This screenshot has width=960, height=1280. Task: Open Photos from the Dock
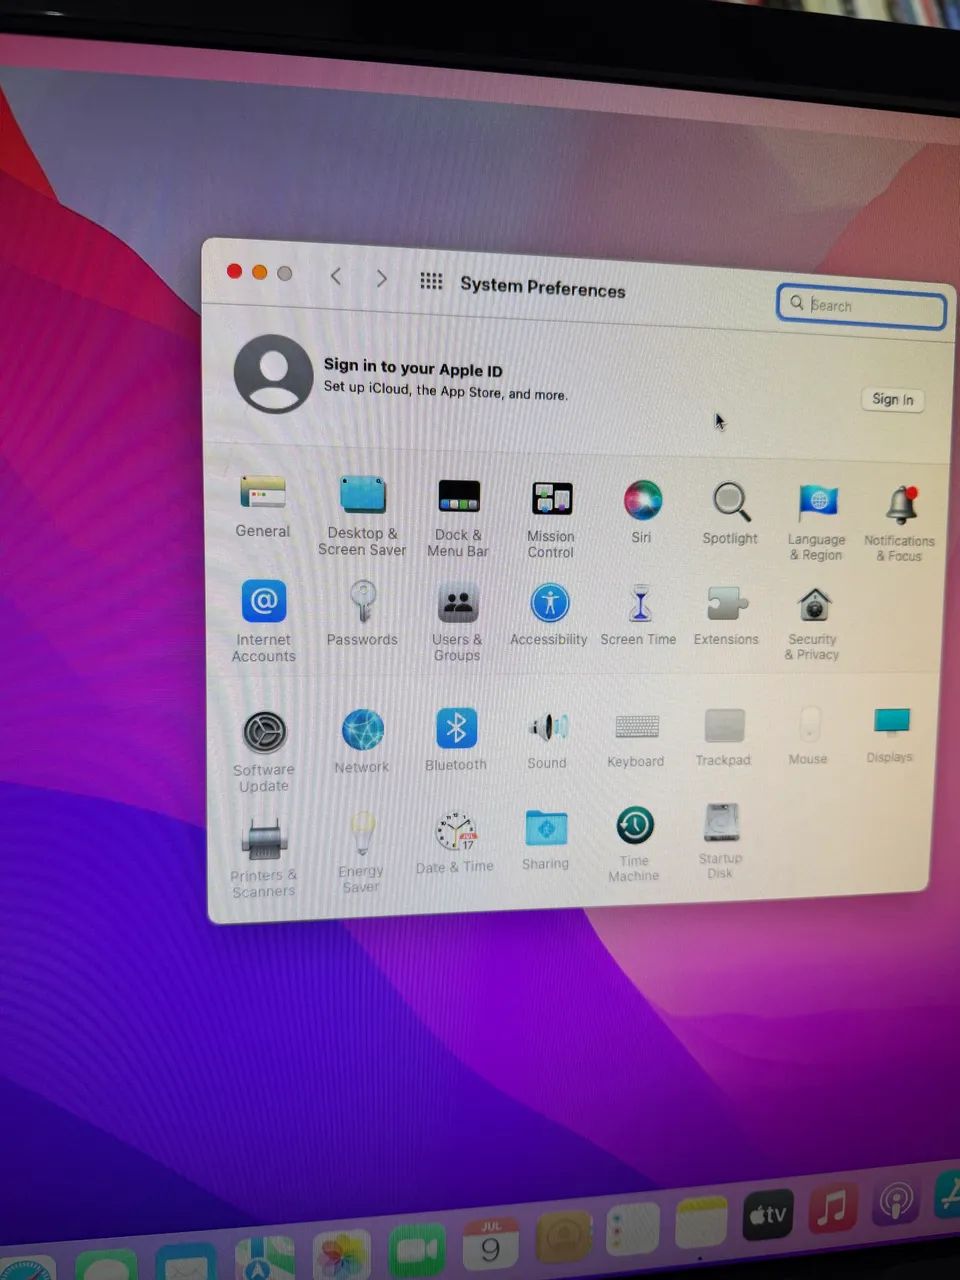pos(341,1257)
